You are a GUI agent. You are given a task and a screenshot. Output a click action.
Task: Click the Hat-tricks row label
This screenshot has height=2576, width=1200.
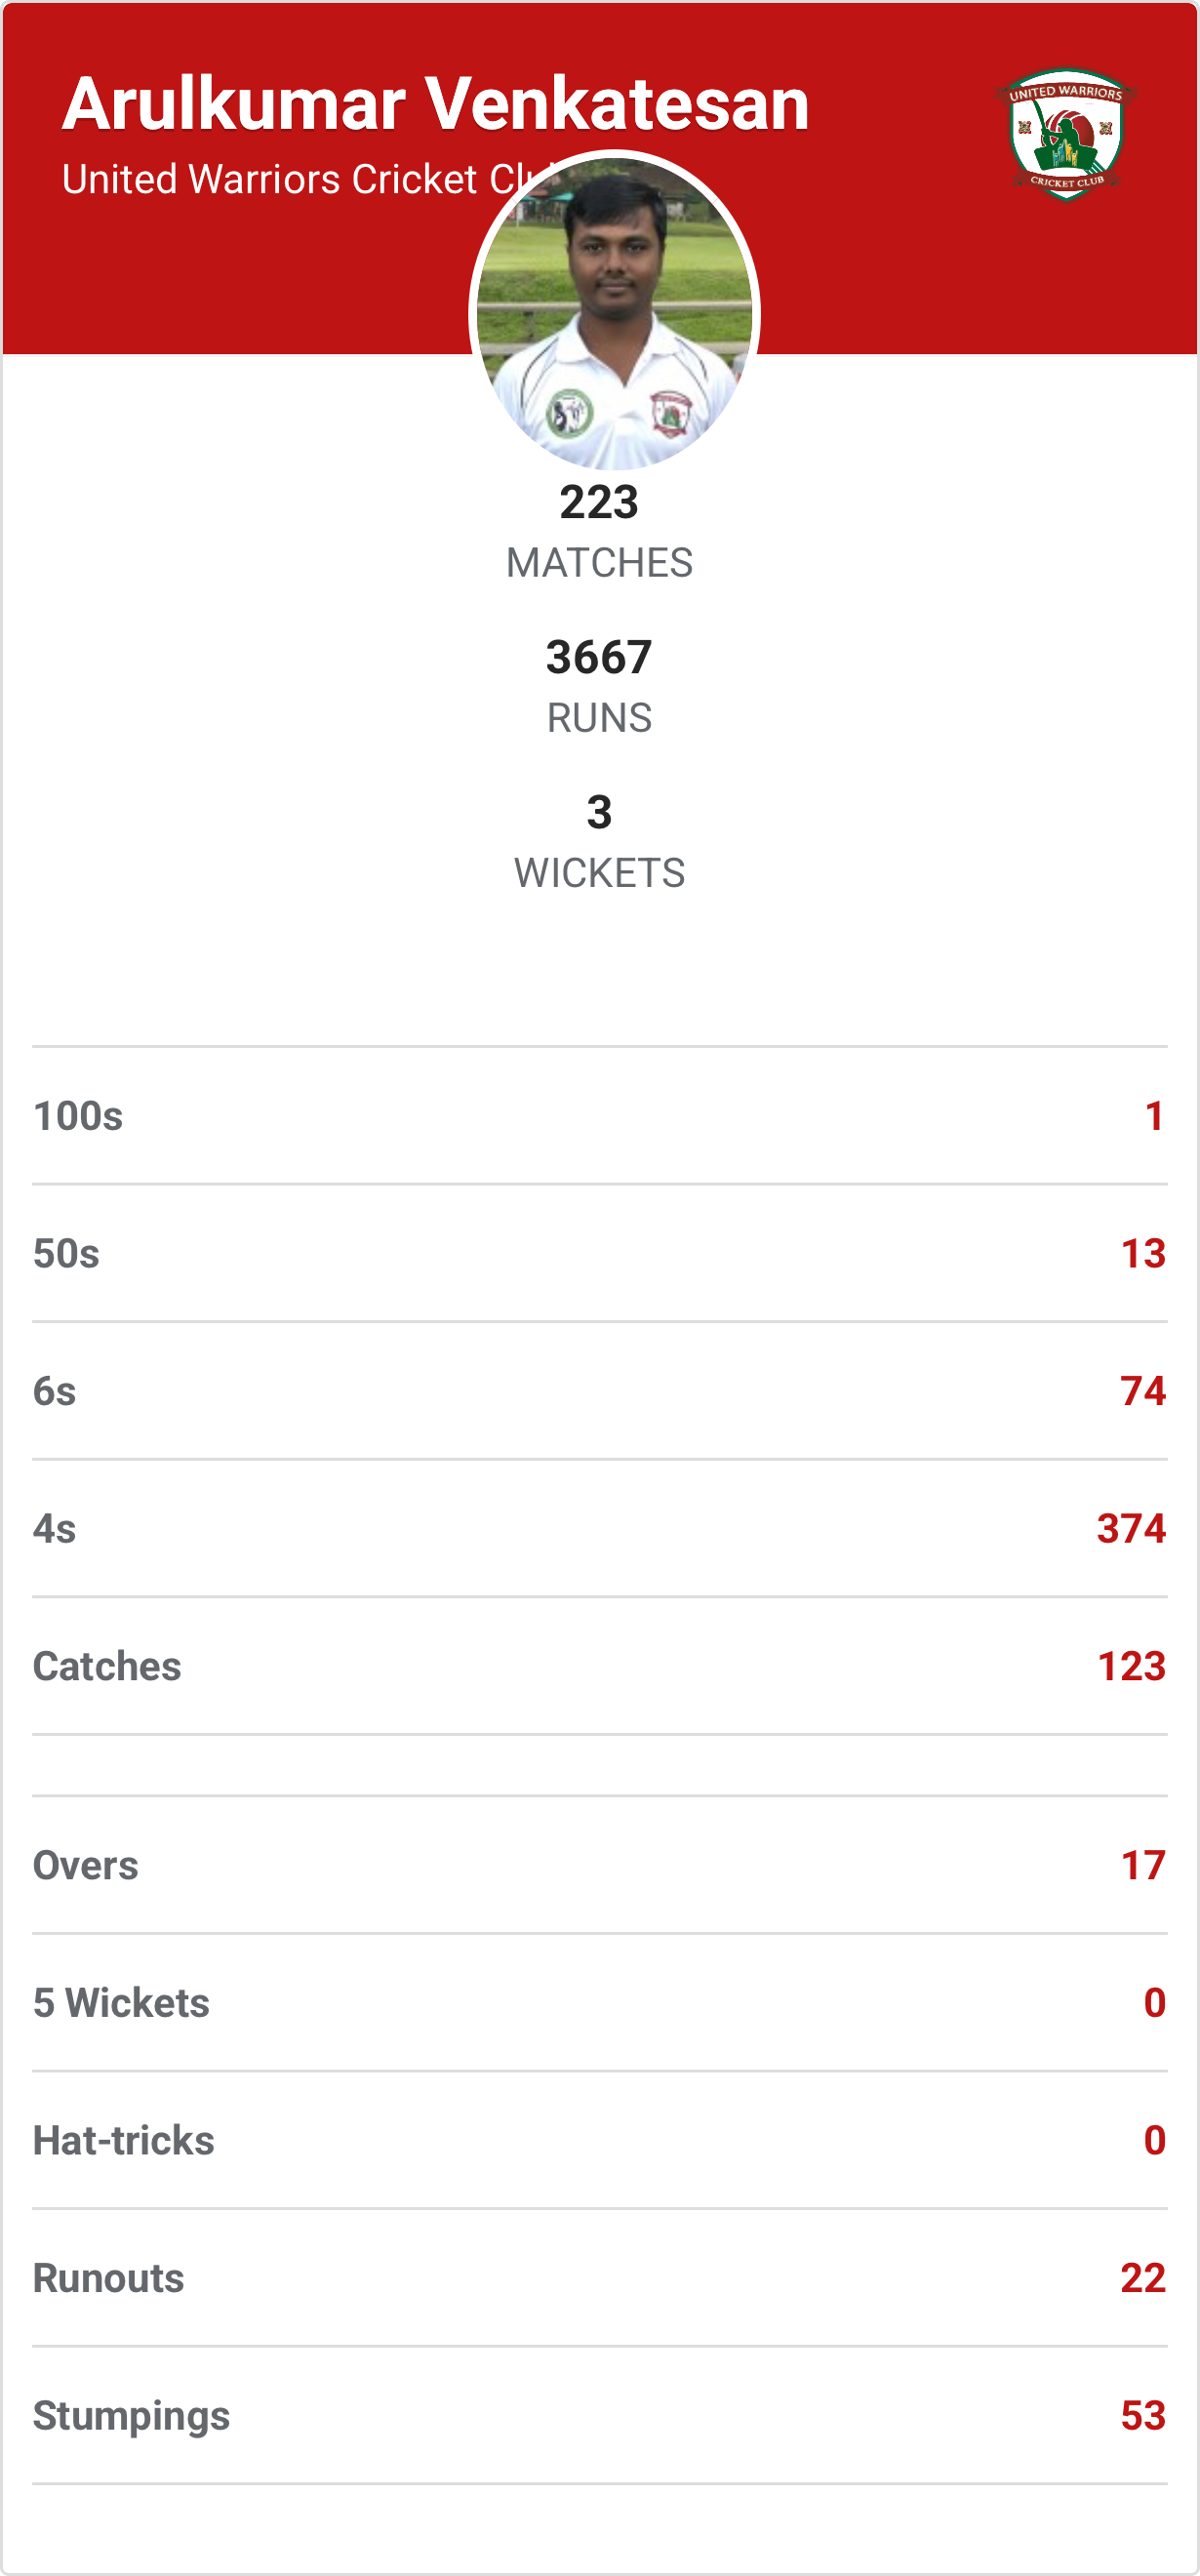(x=124, y=2141)
